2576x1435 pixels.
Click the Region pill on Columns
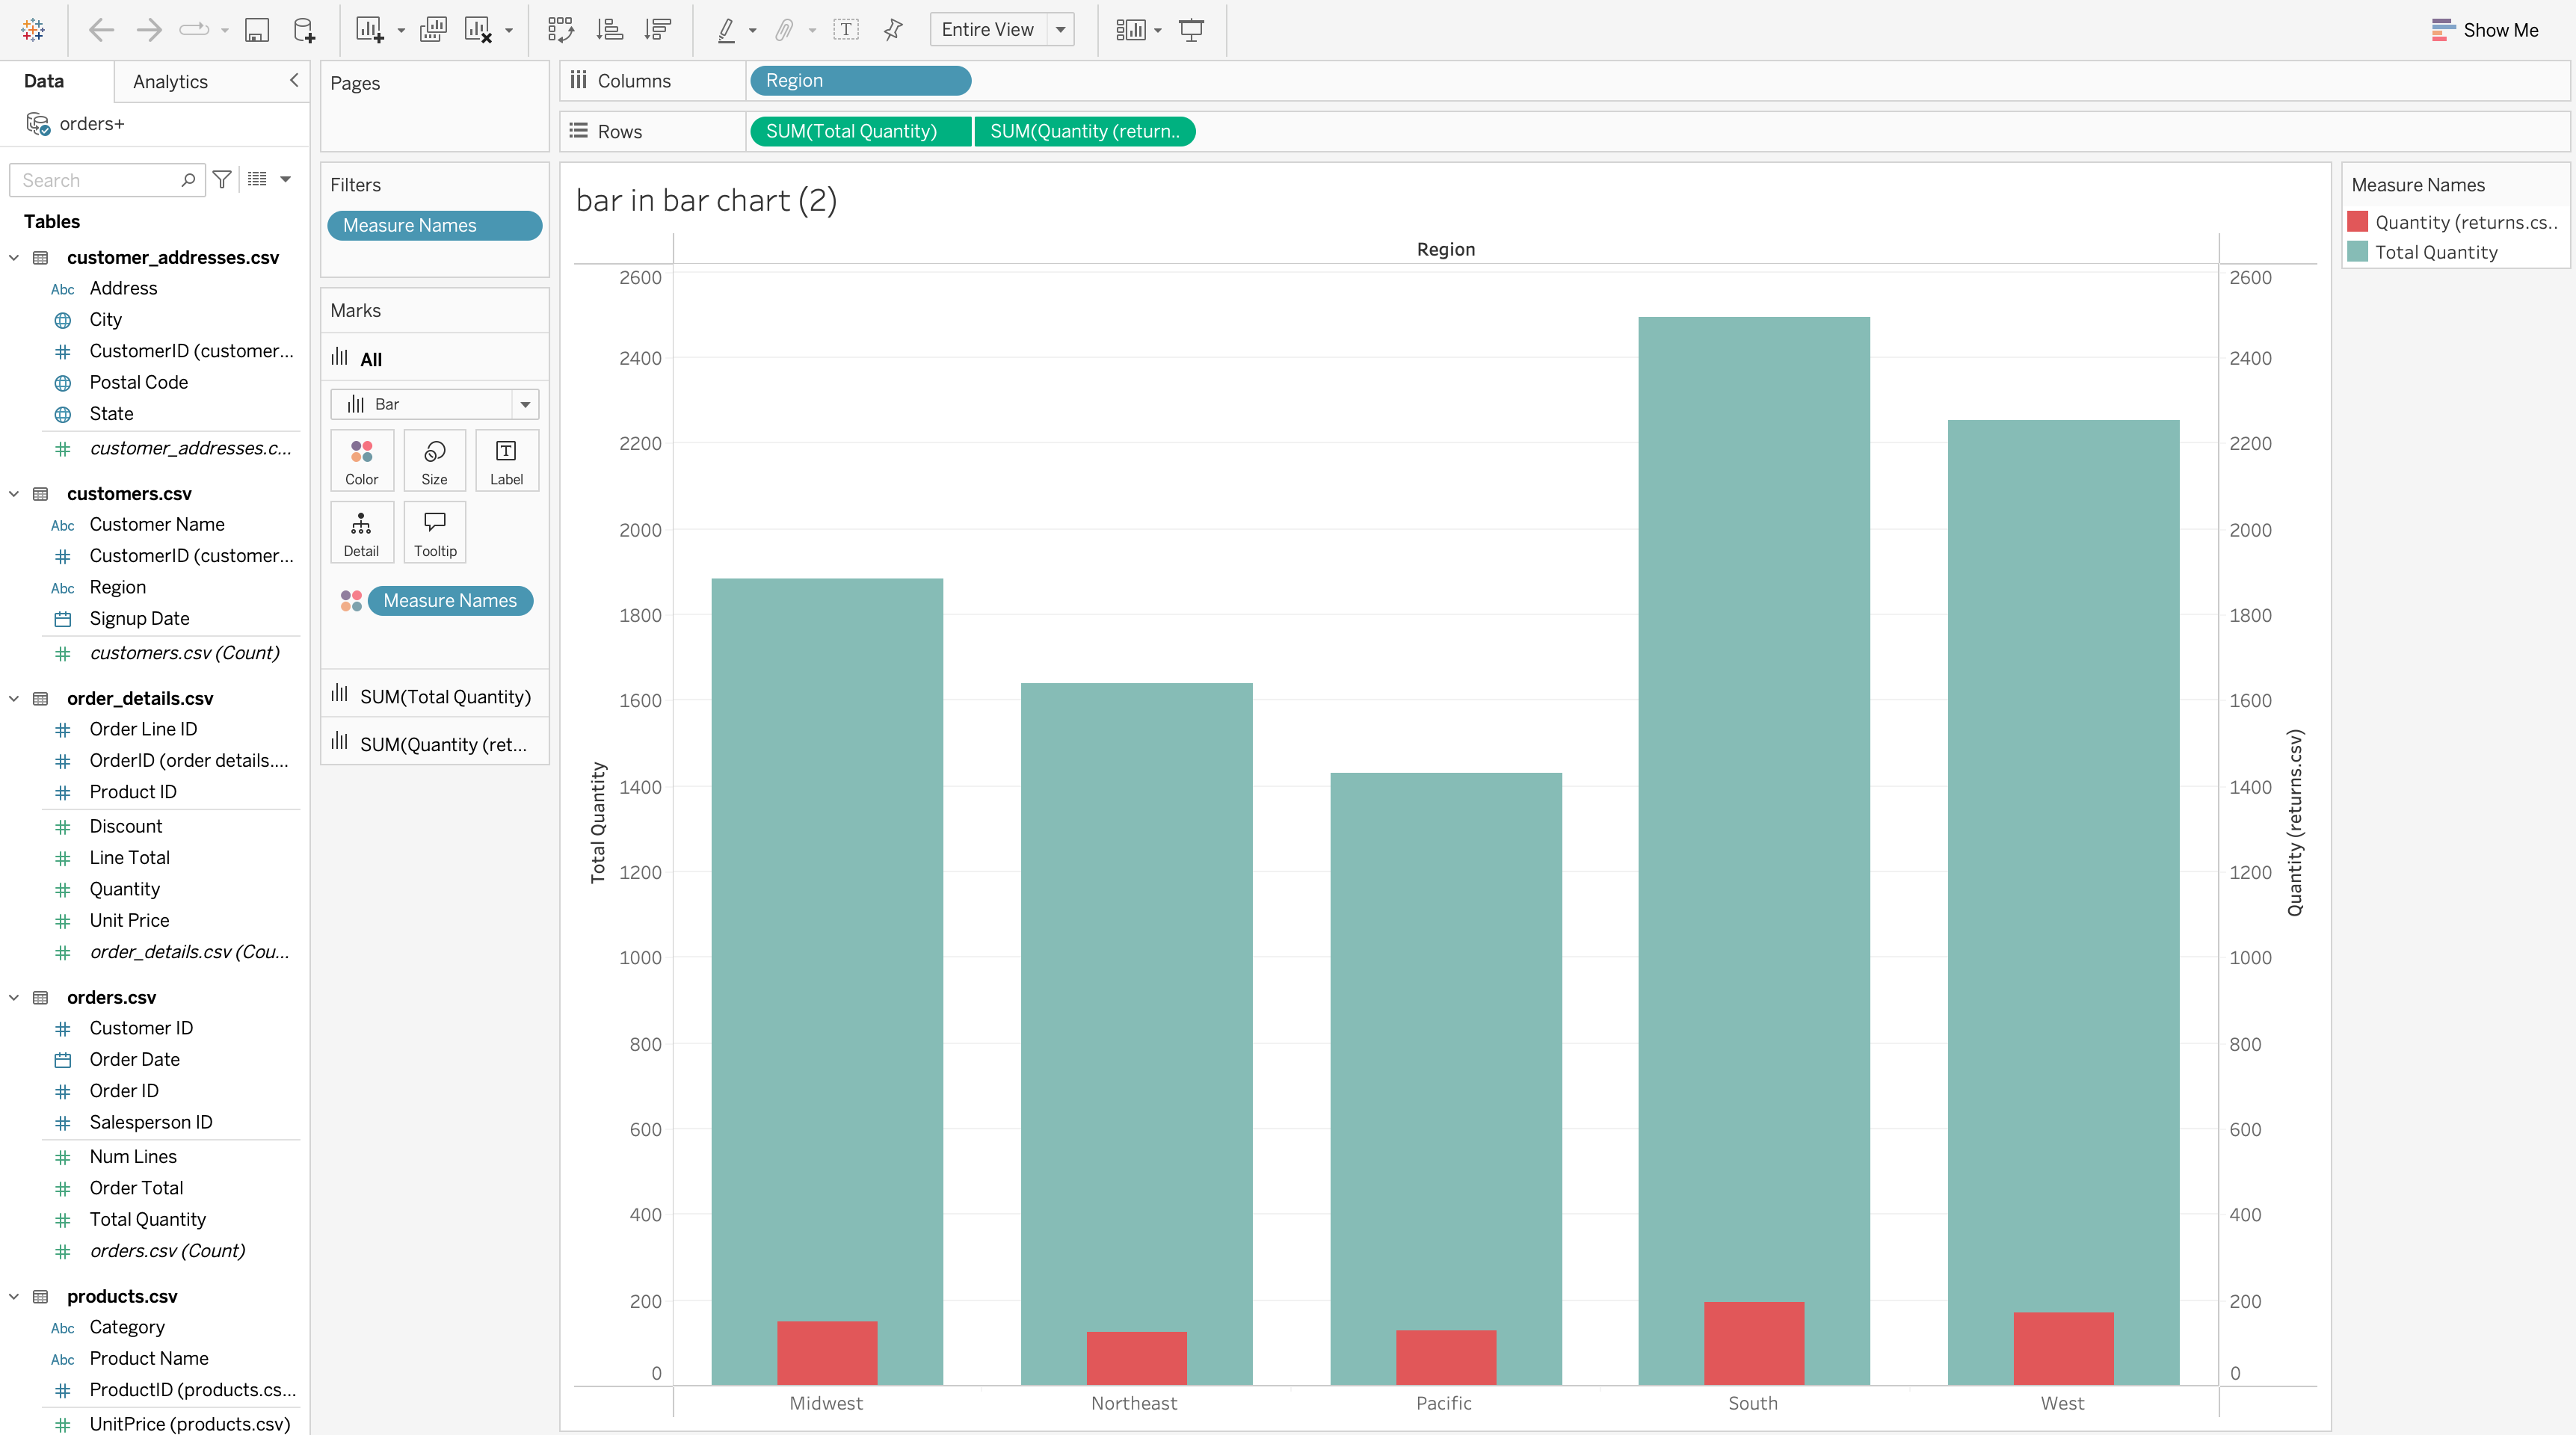coord(860,81)
